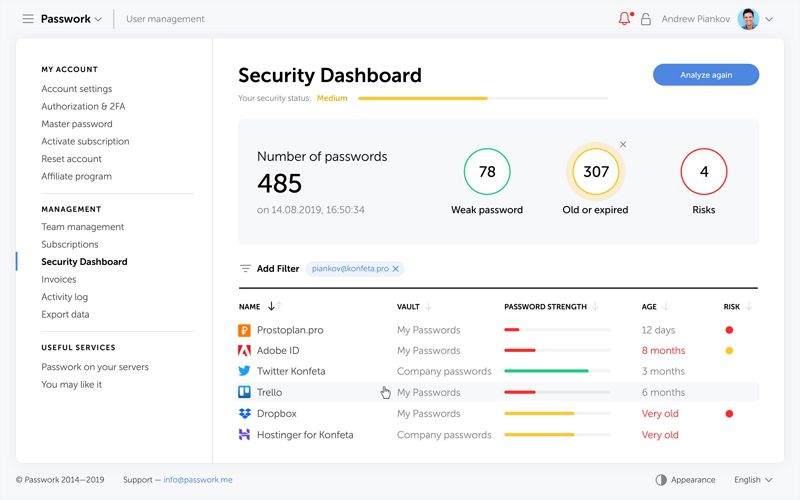
Task: Click the Add Filter icon
Action: [245, 269]
